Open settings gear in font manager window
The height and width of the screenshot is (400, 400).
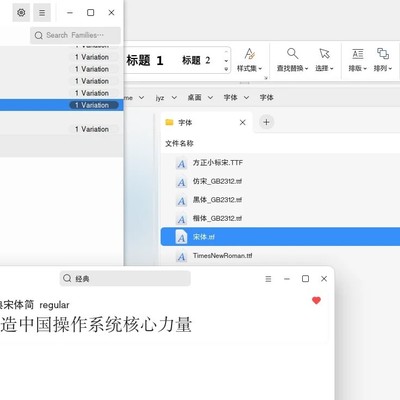coord(21,13)
